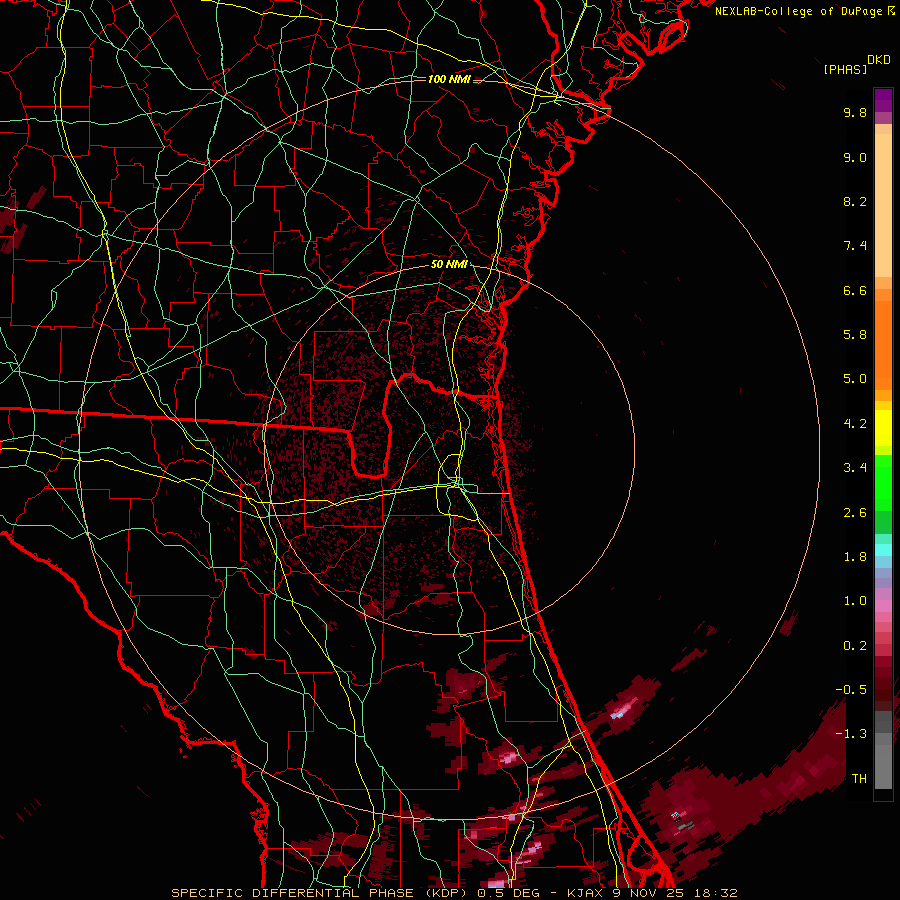Screen dimensions: 900x900
Task: Click the 2.6 scale value
Action: click(x=855, y=513)
